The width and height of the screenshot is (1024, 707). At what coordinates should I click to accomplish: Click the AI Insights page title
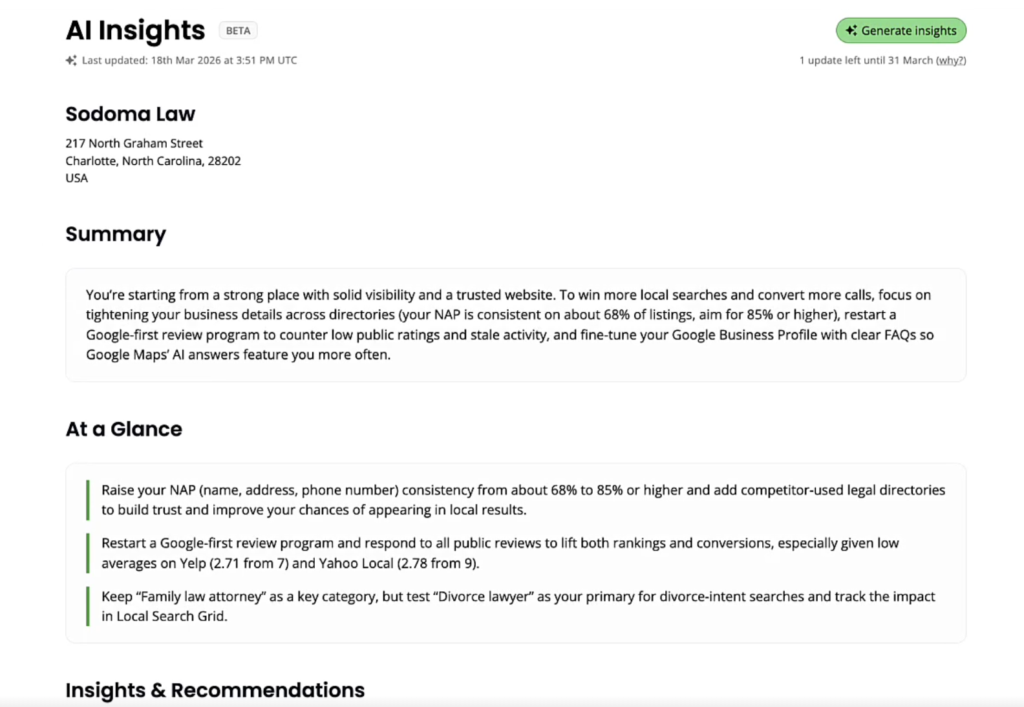[x=135, y=30]
